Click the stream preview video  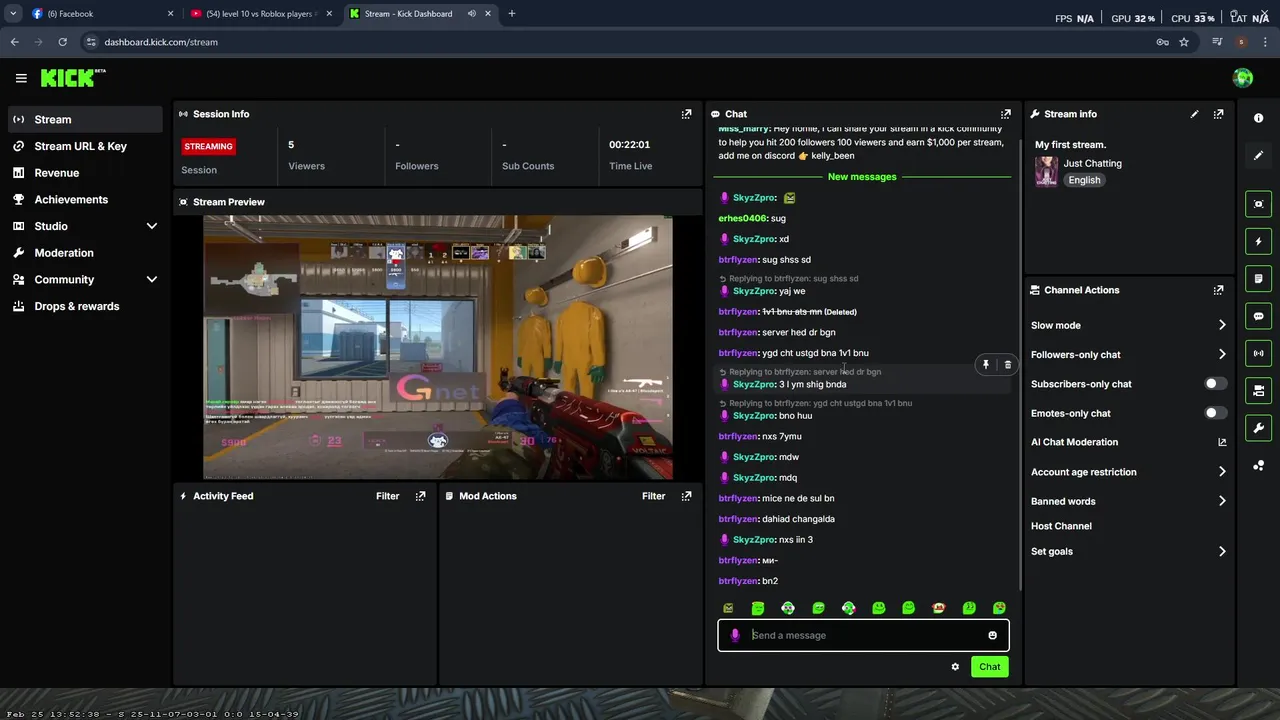coord(438,348)
